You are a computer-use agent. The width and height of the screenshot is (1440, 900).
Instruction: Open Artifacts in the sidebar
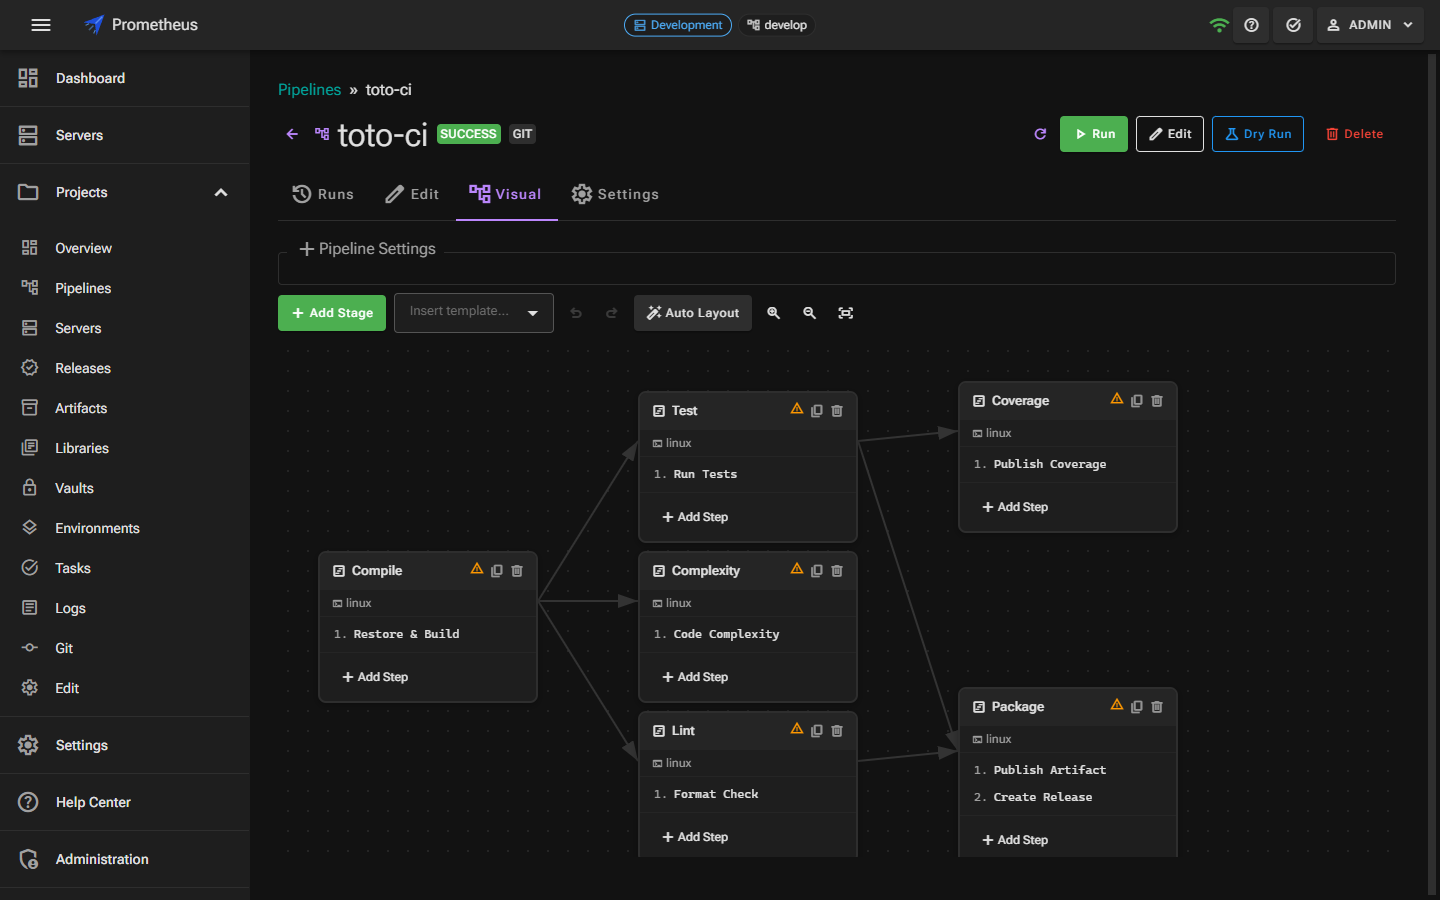[x=124, y=408]
